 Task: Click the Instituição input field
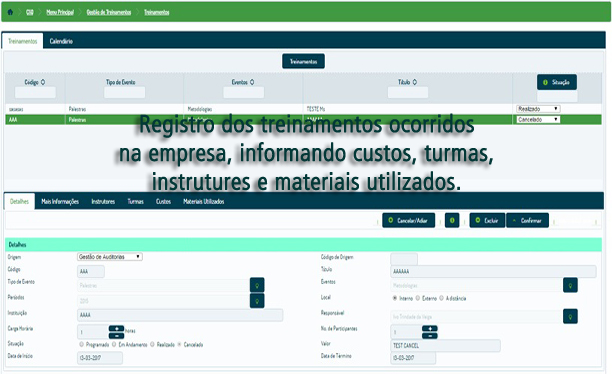coord(180,315)
